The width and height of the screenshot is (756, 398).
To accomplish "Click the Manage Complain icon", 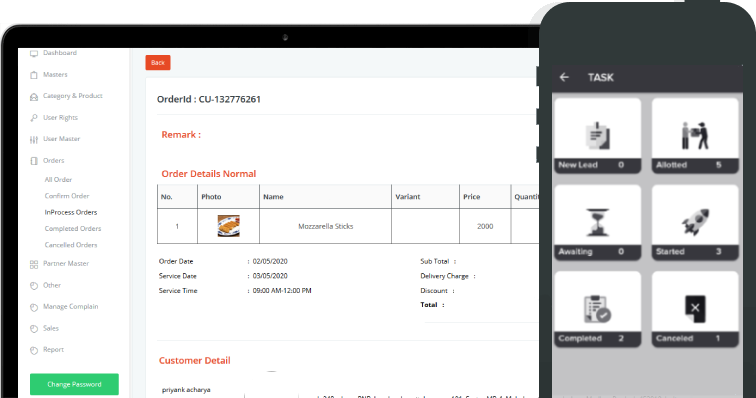I will coord(34,307).
